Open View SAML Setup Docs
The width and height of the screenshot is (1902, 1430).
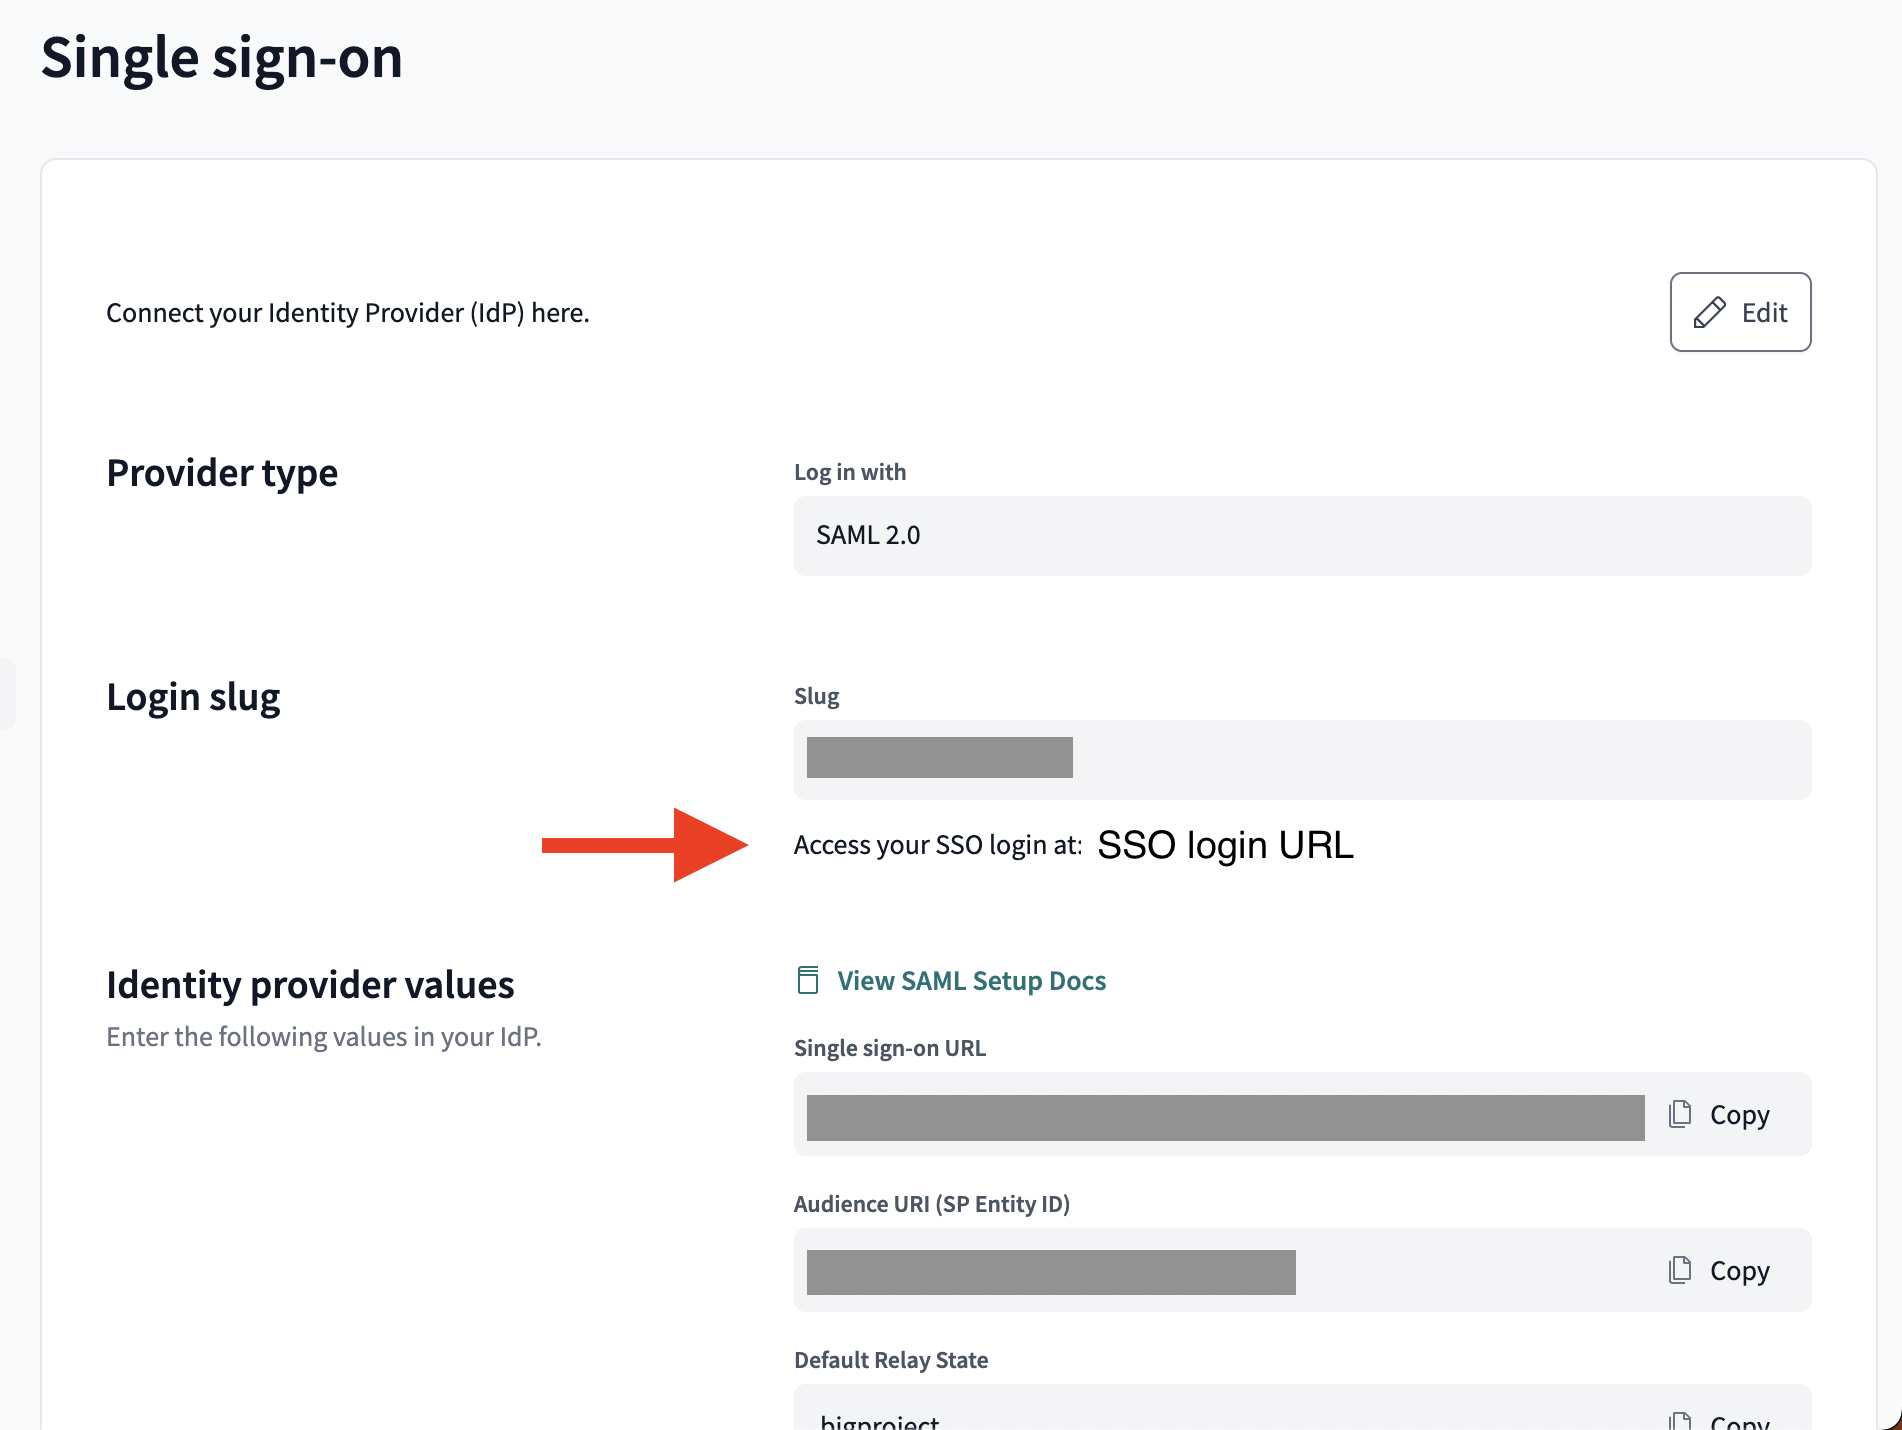971,980
